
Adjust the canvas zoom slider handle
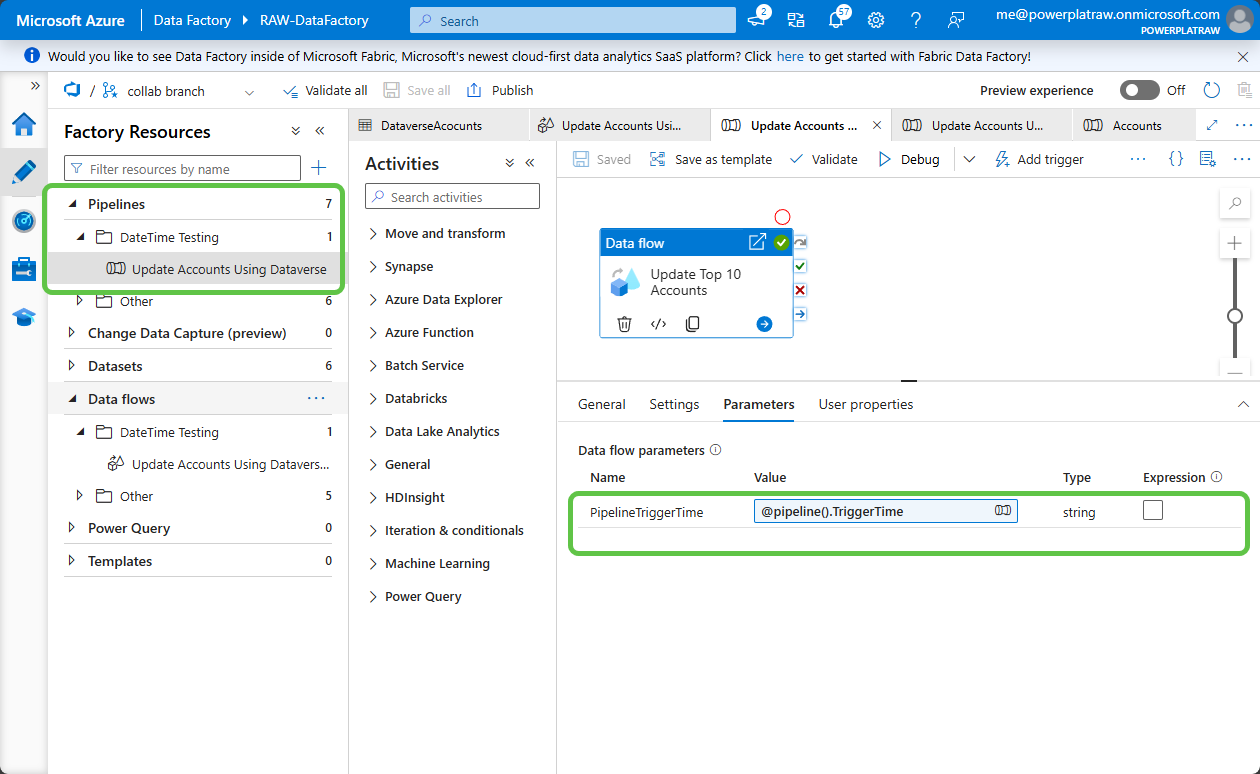[x=1235, y=316]
